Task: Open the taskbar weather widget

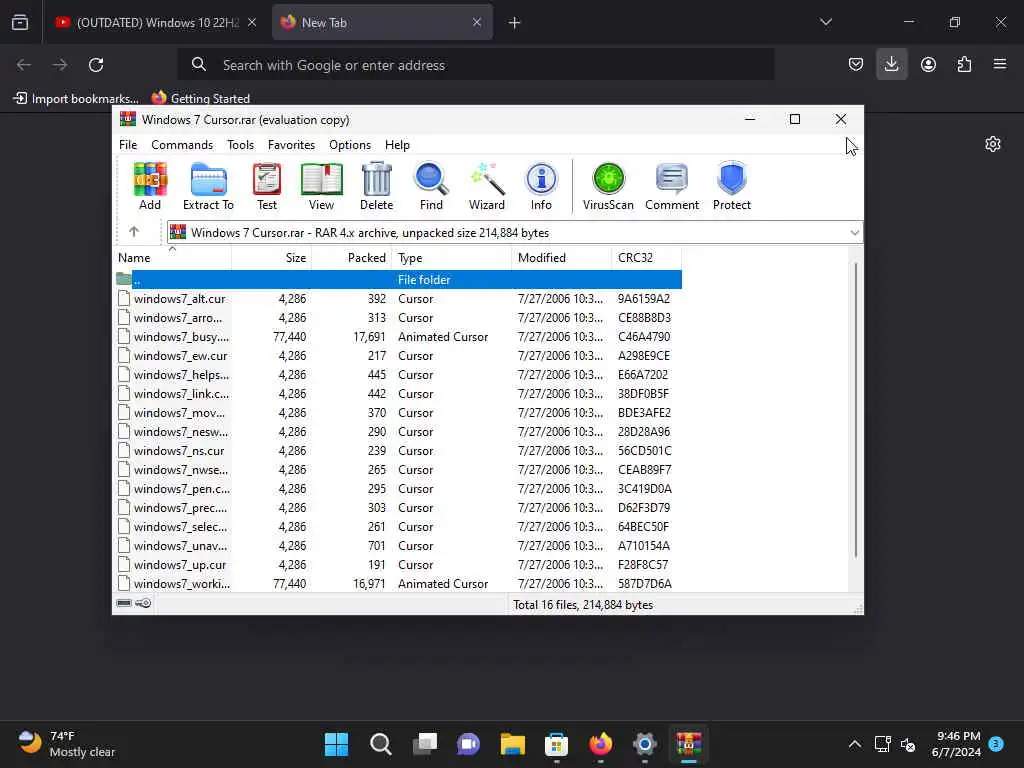Action: click(x=66, y=744)
